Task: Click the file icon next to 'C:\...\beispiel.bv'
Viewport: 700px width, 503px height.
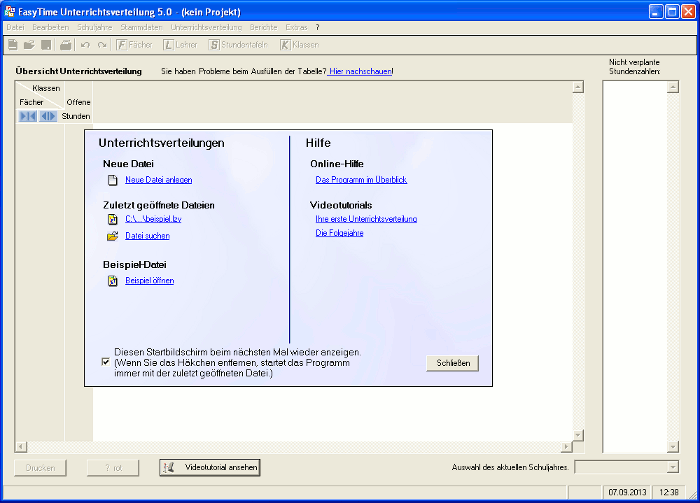Action: point(113,218)
